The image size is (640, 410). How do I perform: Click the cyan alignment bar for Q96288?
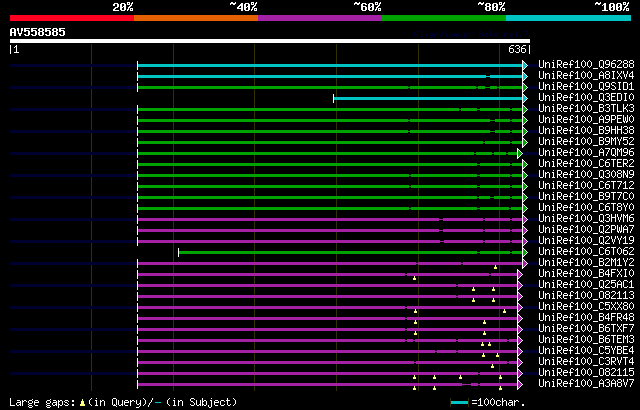point(330,65)
